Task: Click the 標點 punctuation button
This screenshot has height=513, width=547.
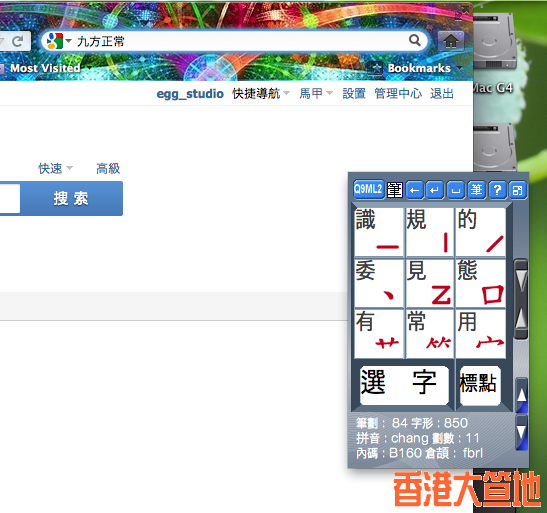Action: click(x=480, y=385)
